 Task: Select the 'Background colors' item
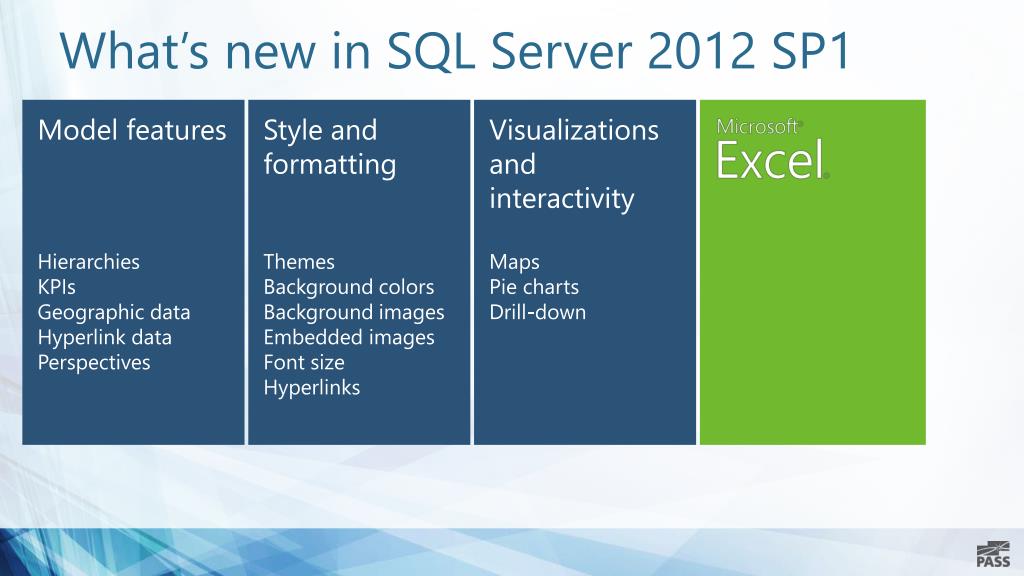tap(349, 287)
